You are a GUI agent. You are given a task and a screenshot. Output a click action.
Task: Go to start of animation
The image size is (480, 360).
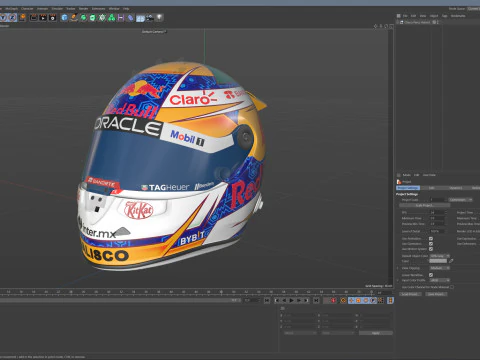click(267, 300)
